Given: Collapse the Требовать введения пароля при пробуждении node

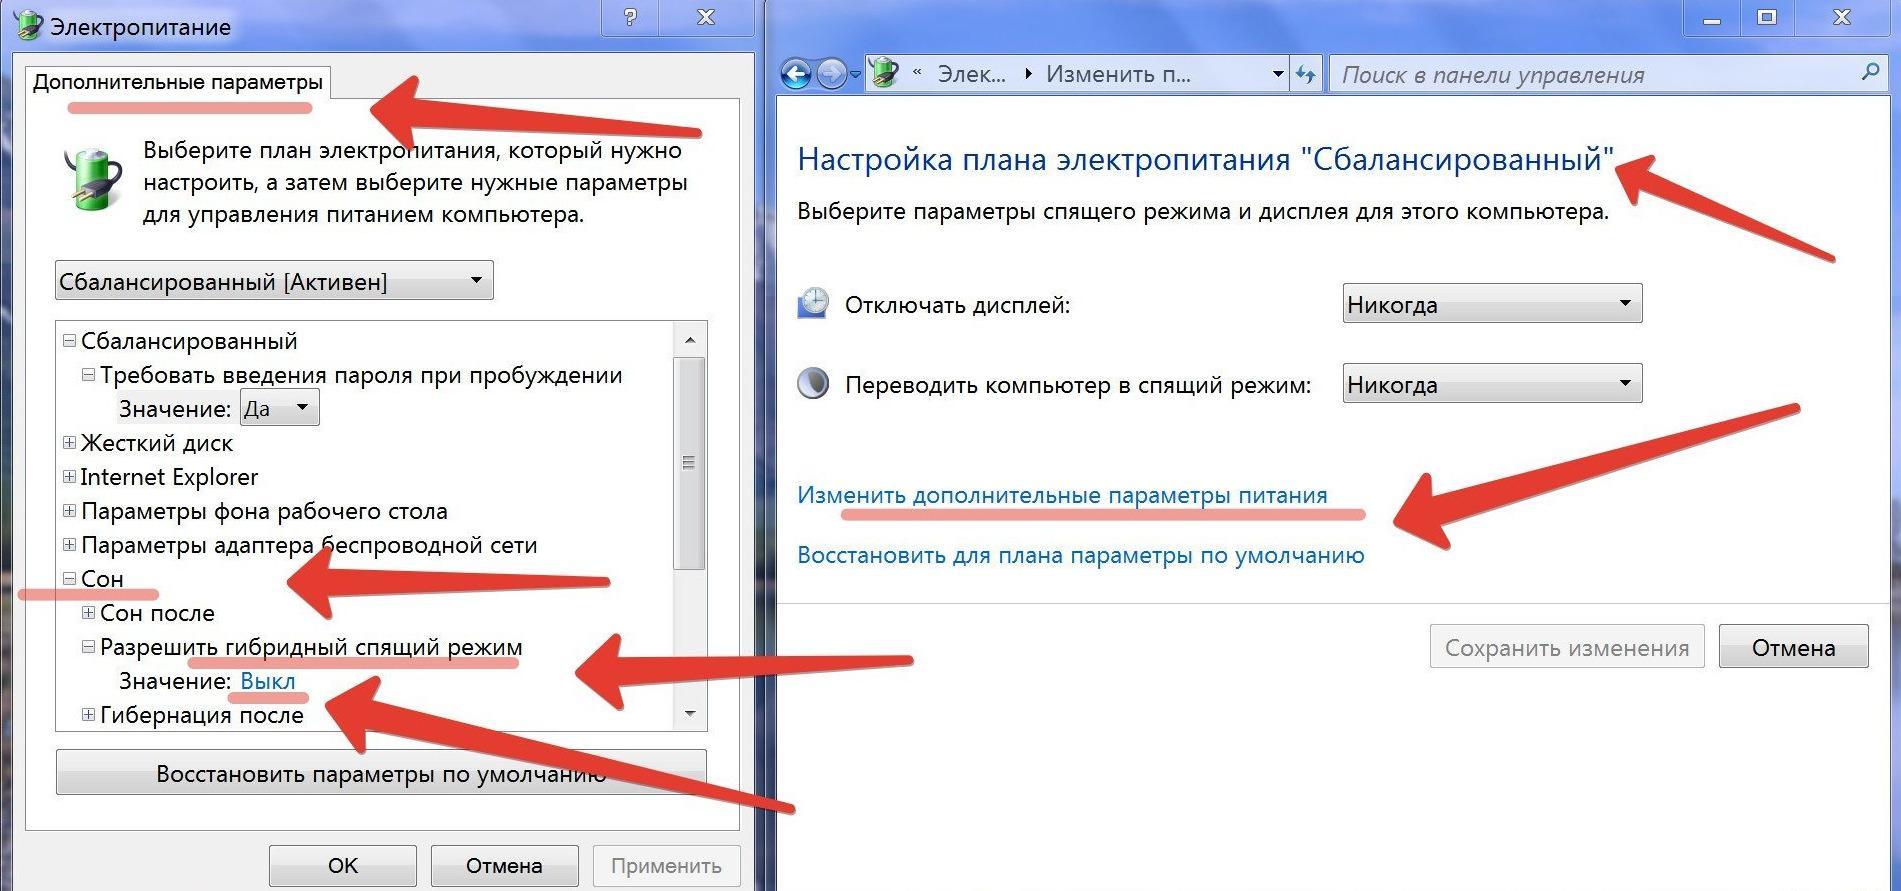Looking at the screenshot, I should pos(88,375).
